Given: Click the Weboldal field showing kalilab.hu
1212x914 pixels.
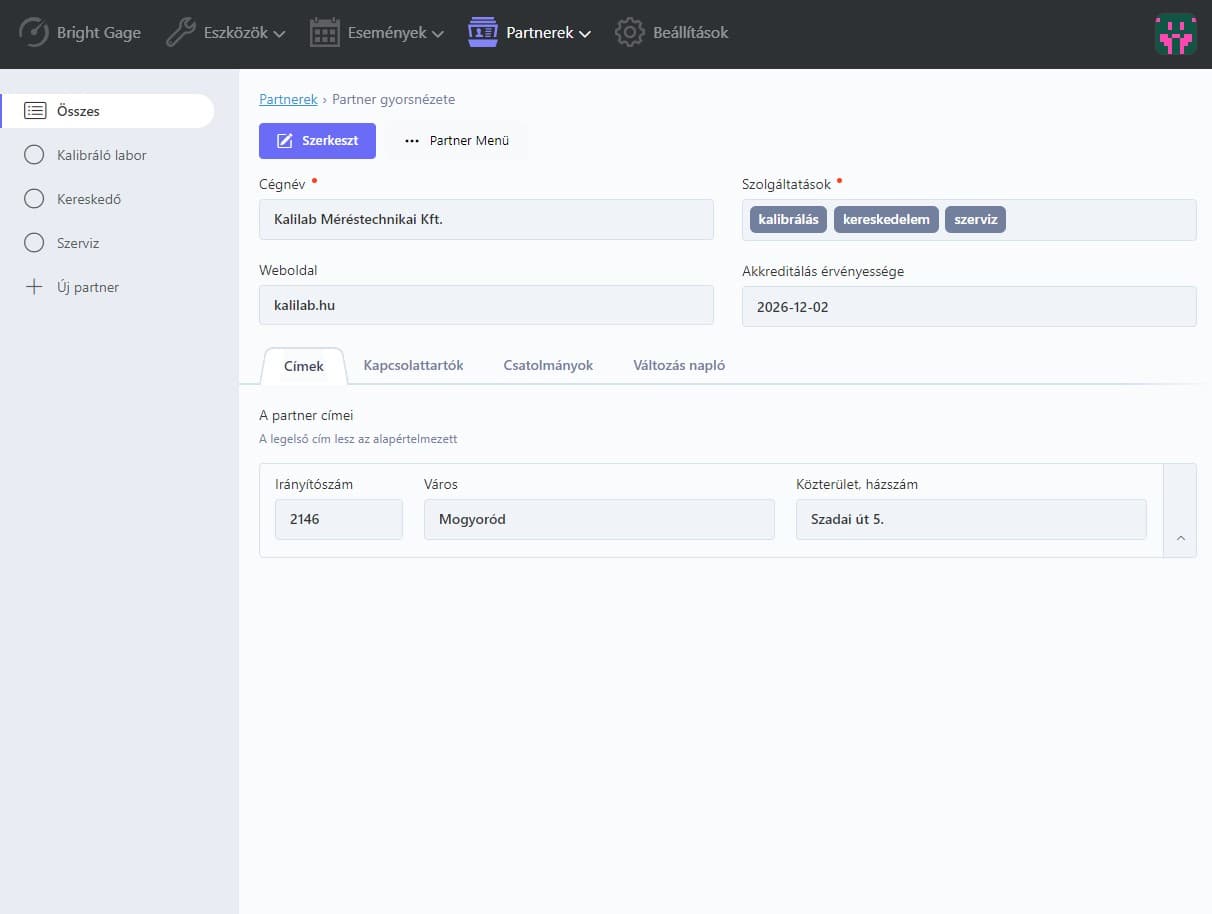Looking at the screenshot, I should pyautogui.click(x=486, y=305).
